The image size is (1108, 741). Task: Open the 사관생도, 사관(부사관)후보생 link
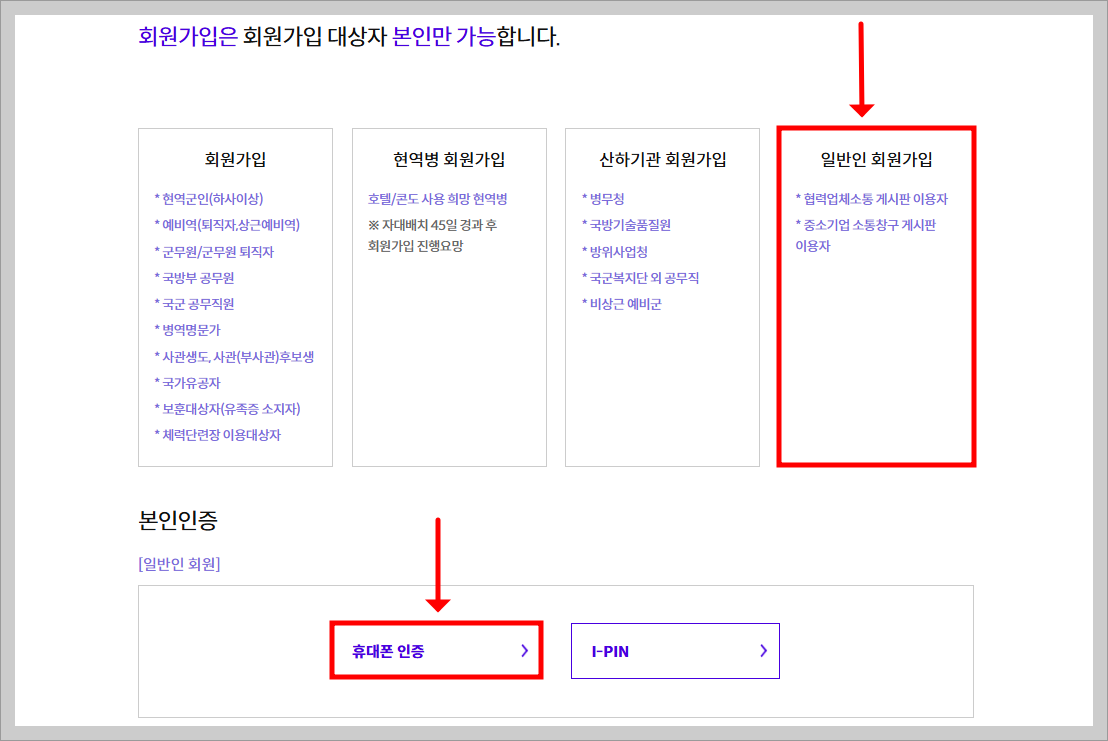pyautogui.click(x=236, y=356)
